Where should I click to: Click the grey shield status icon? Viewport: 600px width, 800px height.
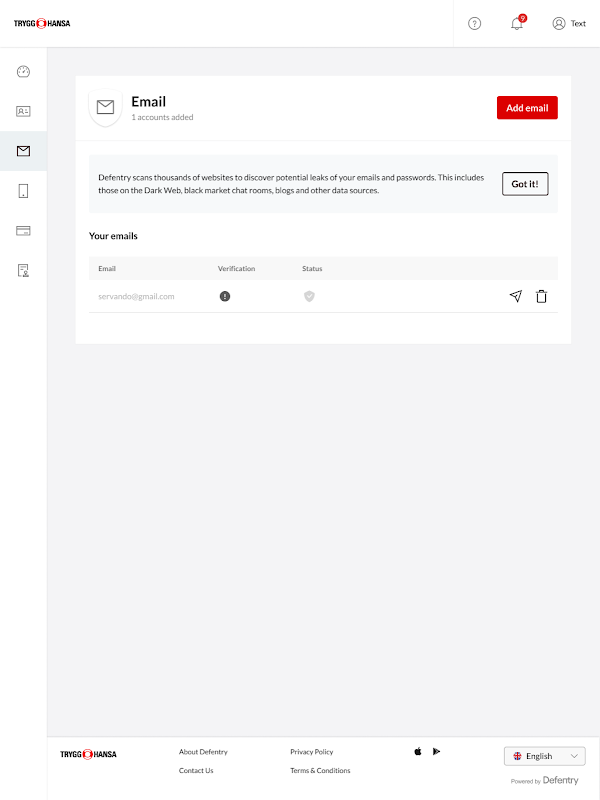(x=309, y=296)
